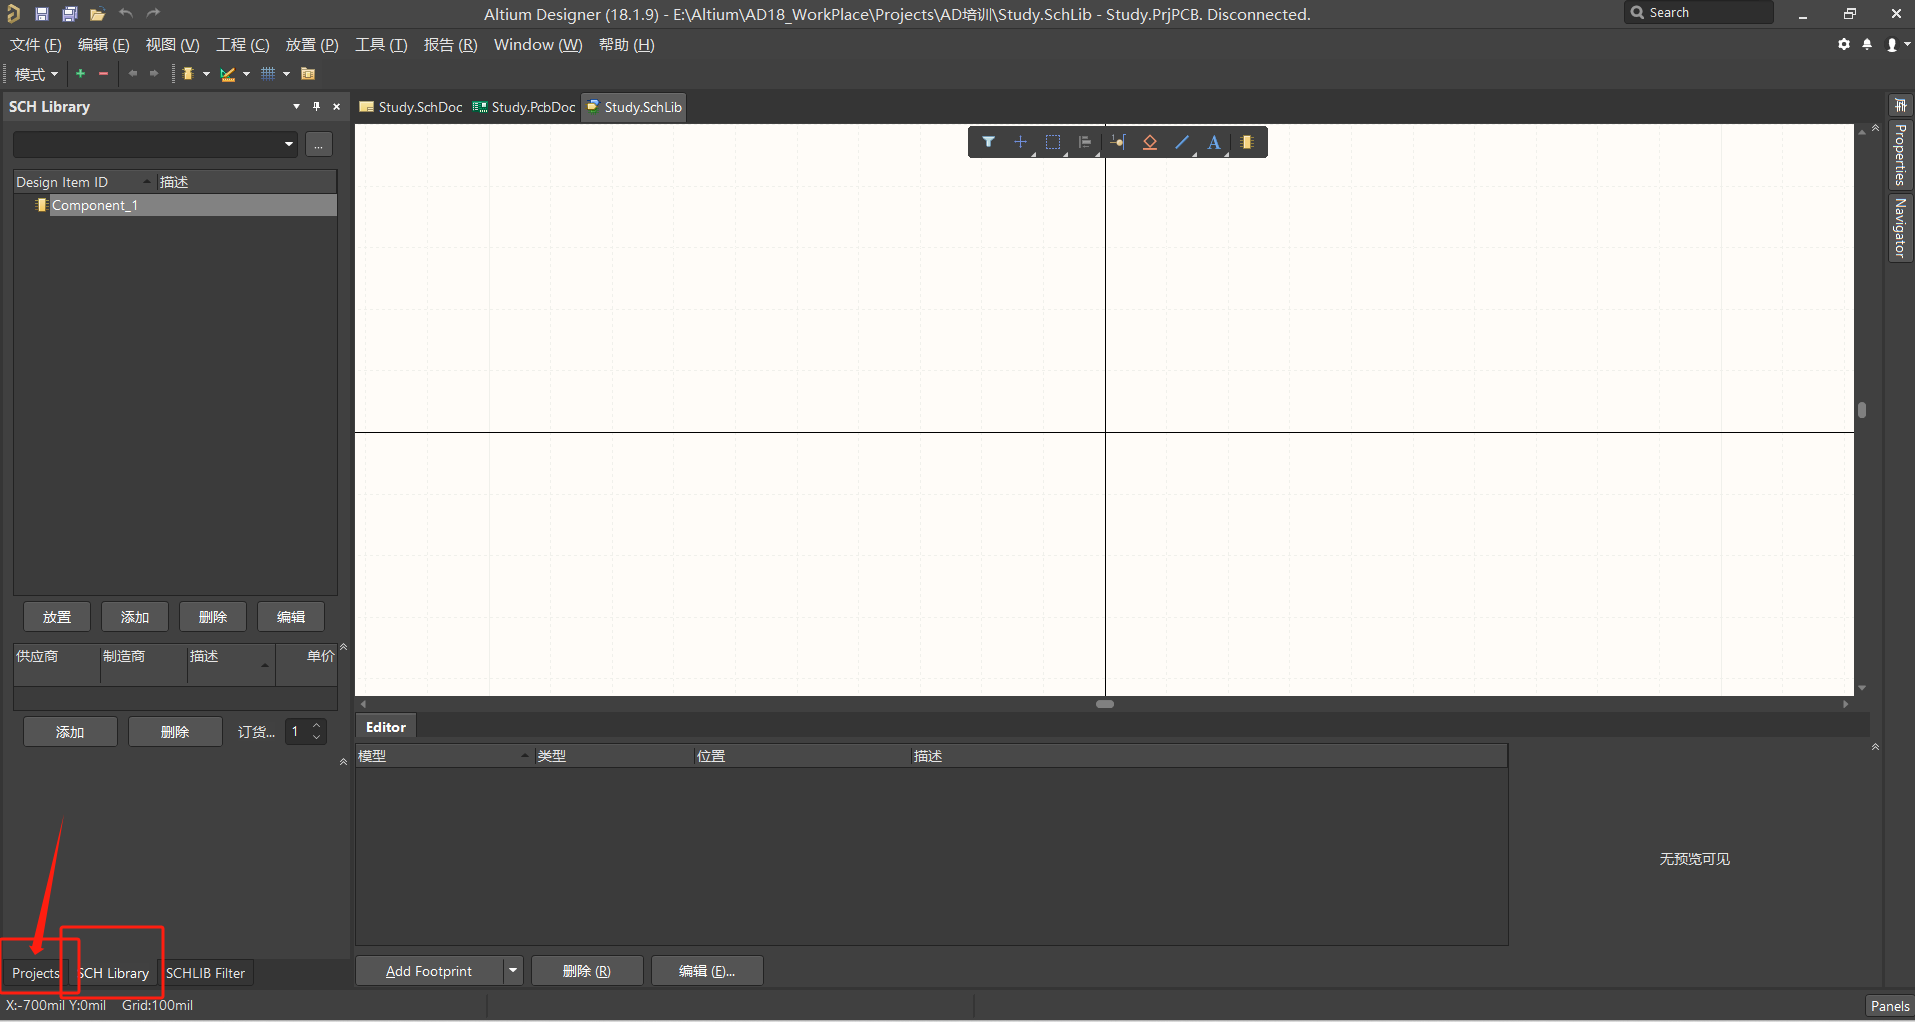Click the green plus add-part icon
This screenshot has height=1022, width=1915.
coord(81,74)
